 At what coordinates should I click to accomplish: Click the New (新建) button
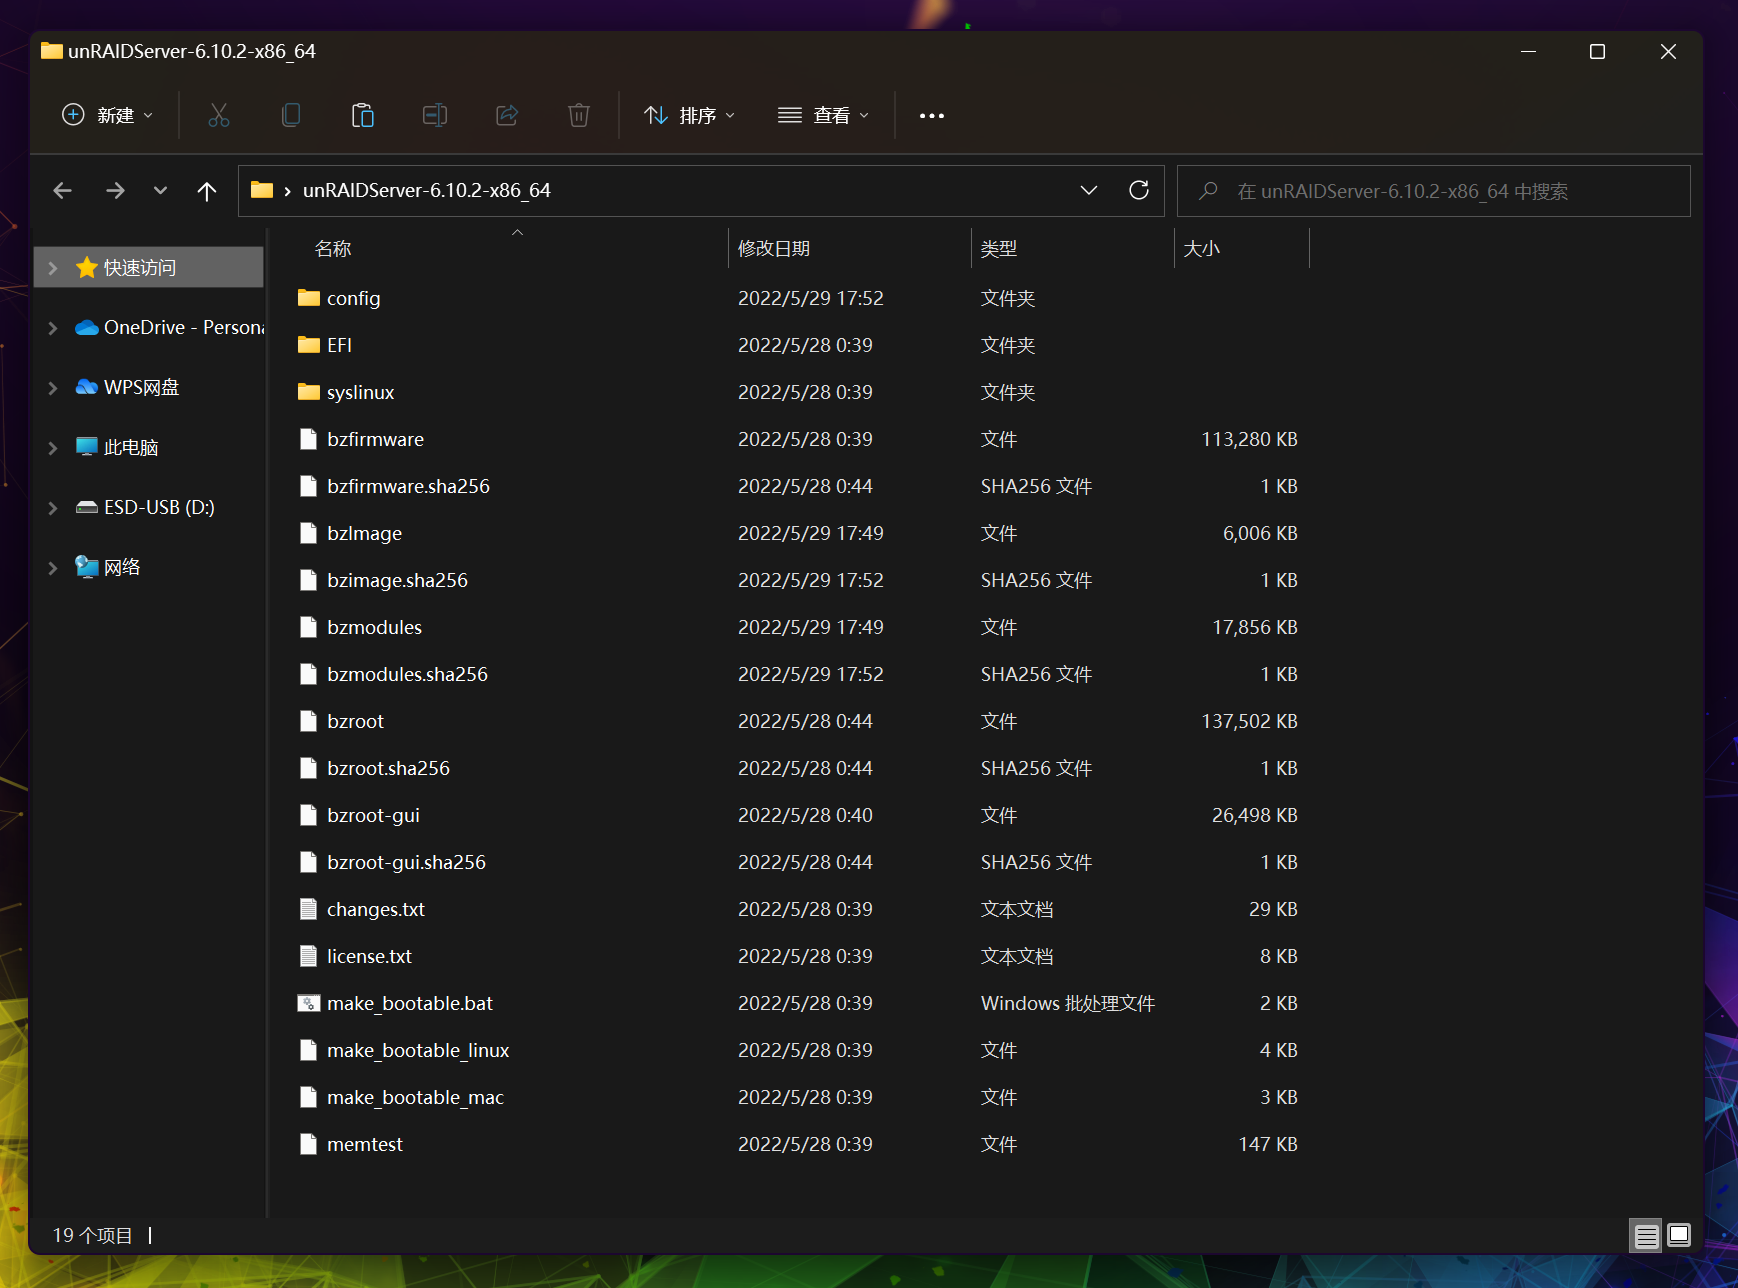[108, 116]
